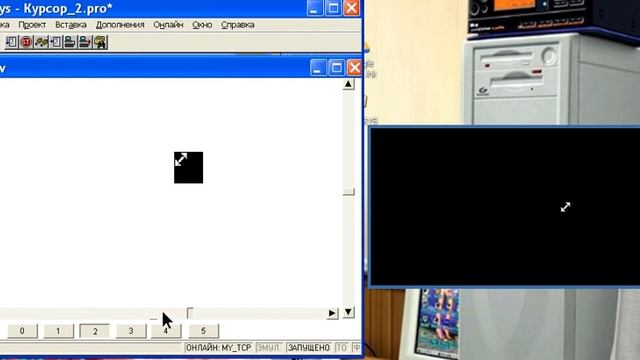Image resolution: width=640 pixels, height=360 pixels.
Task: Click the red Stop icon in toolbar
Action: coord(27,42)
